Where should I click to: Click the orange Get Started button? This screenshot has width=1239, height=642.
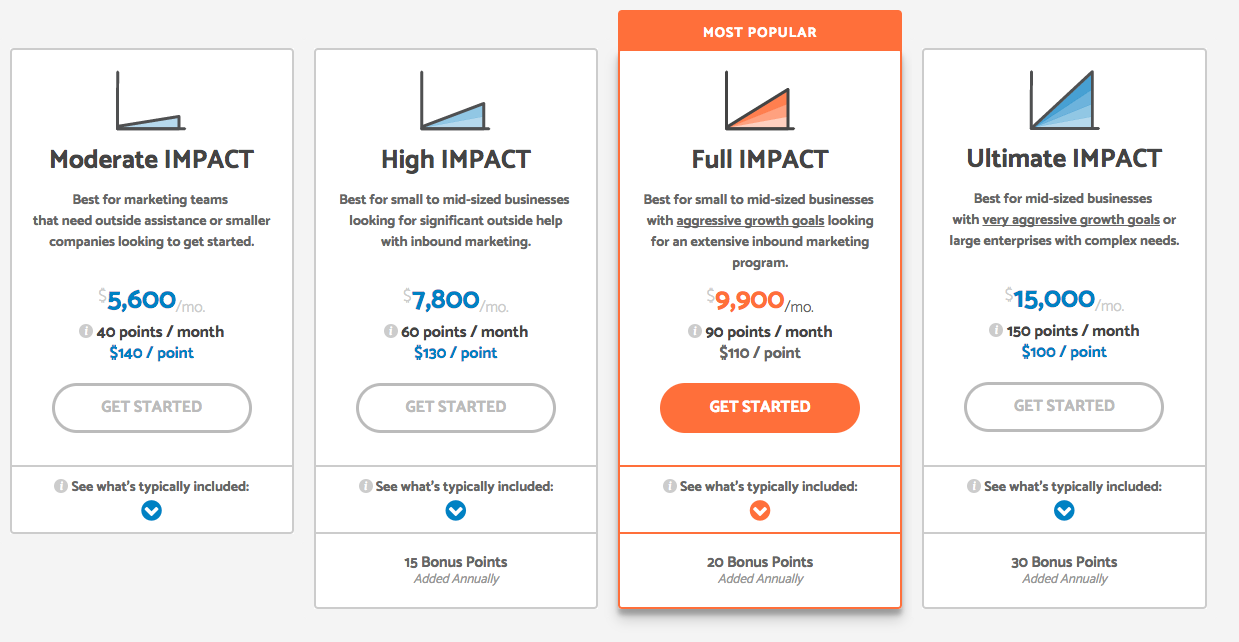[760, 407]
